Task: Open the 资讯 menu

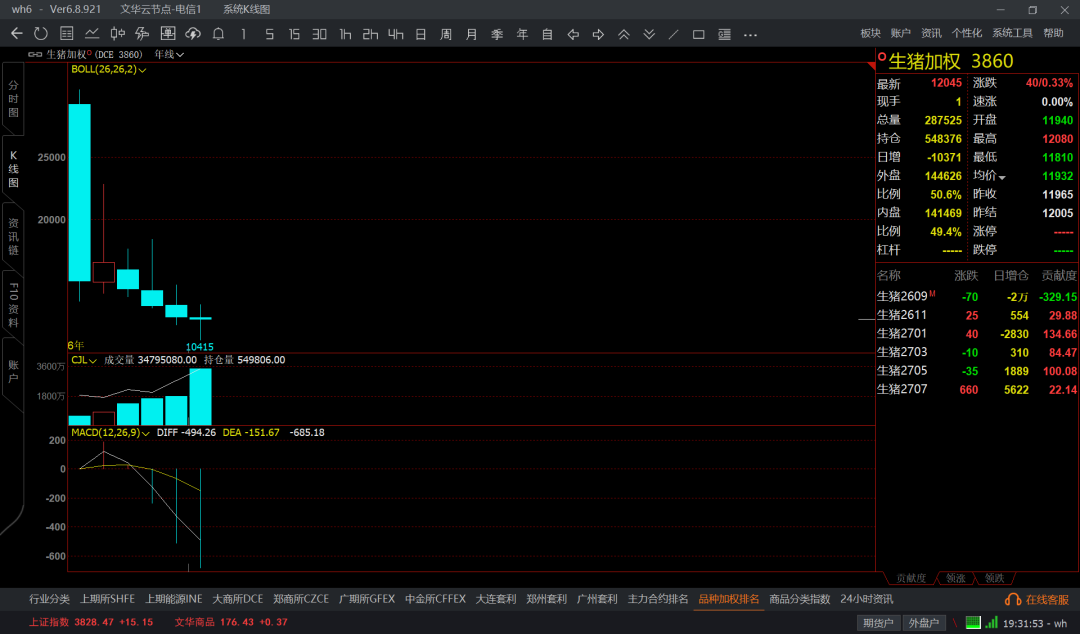Action: pyautogui.click(x=931, y=33)
